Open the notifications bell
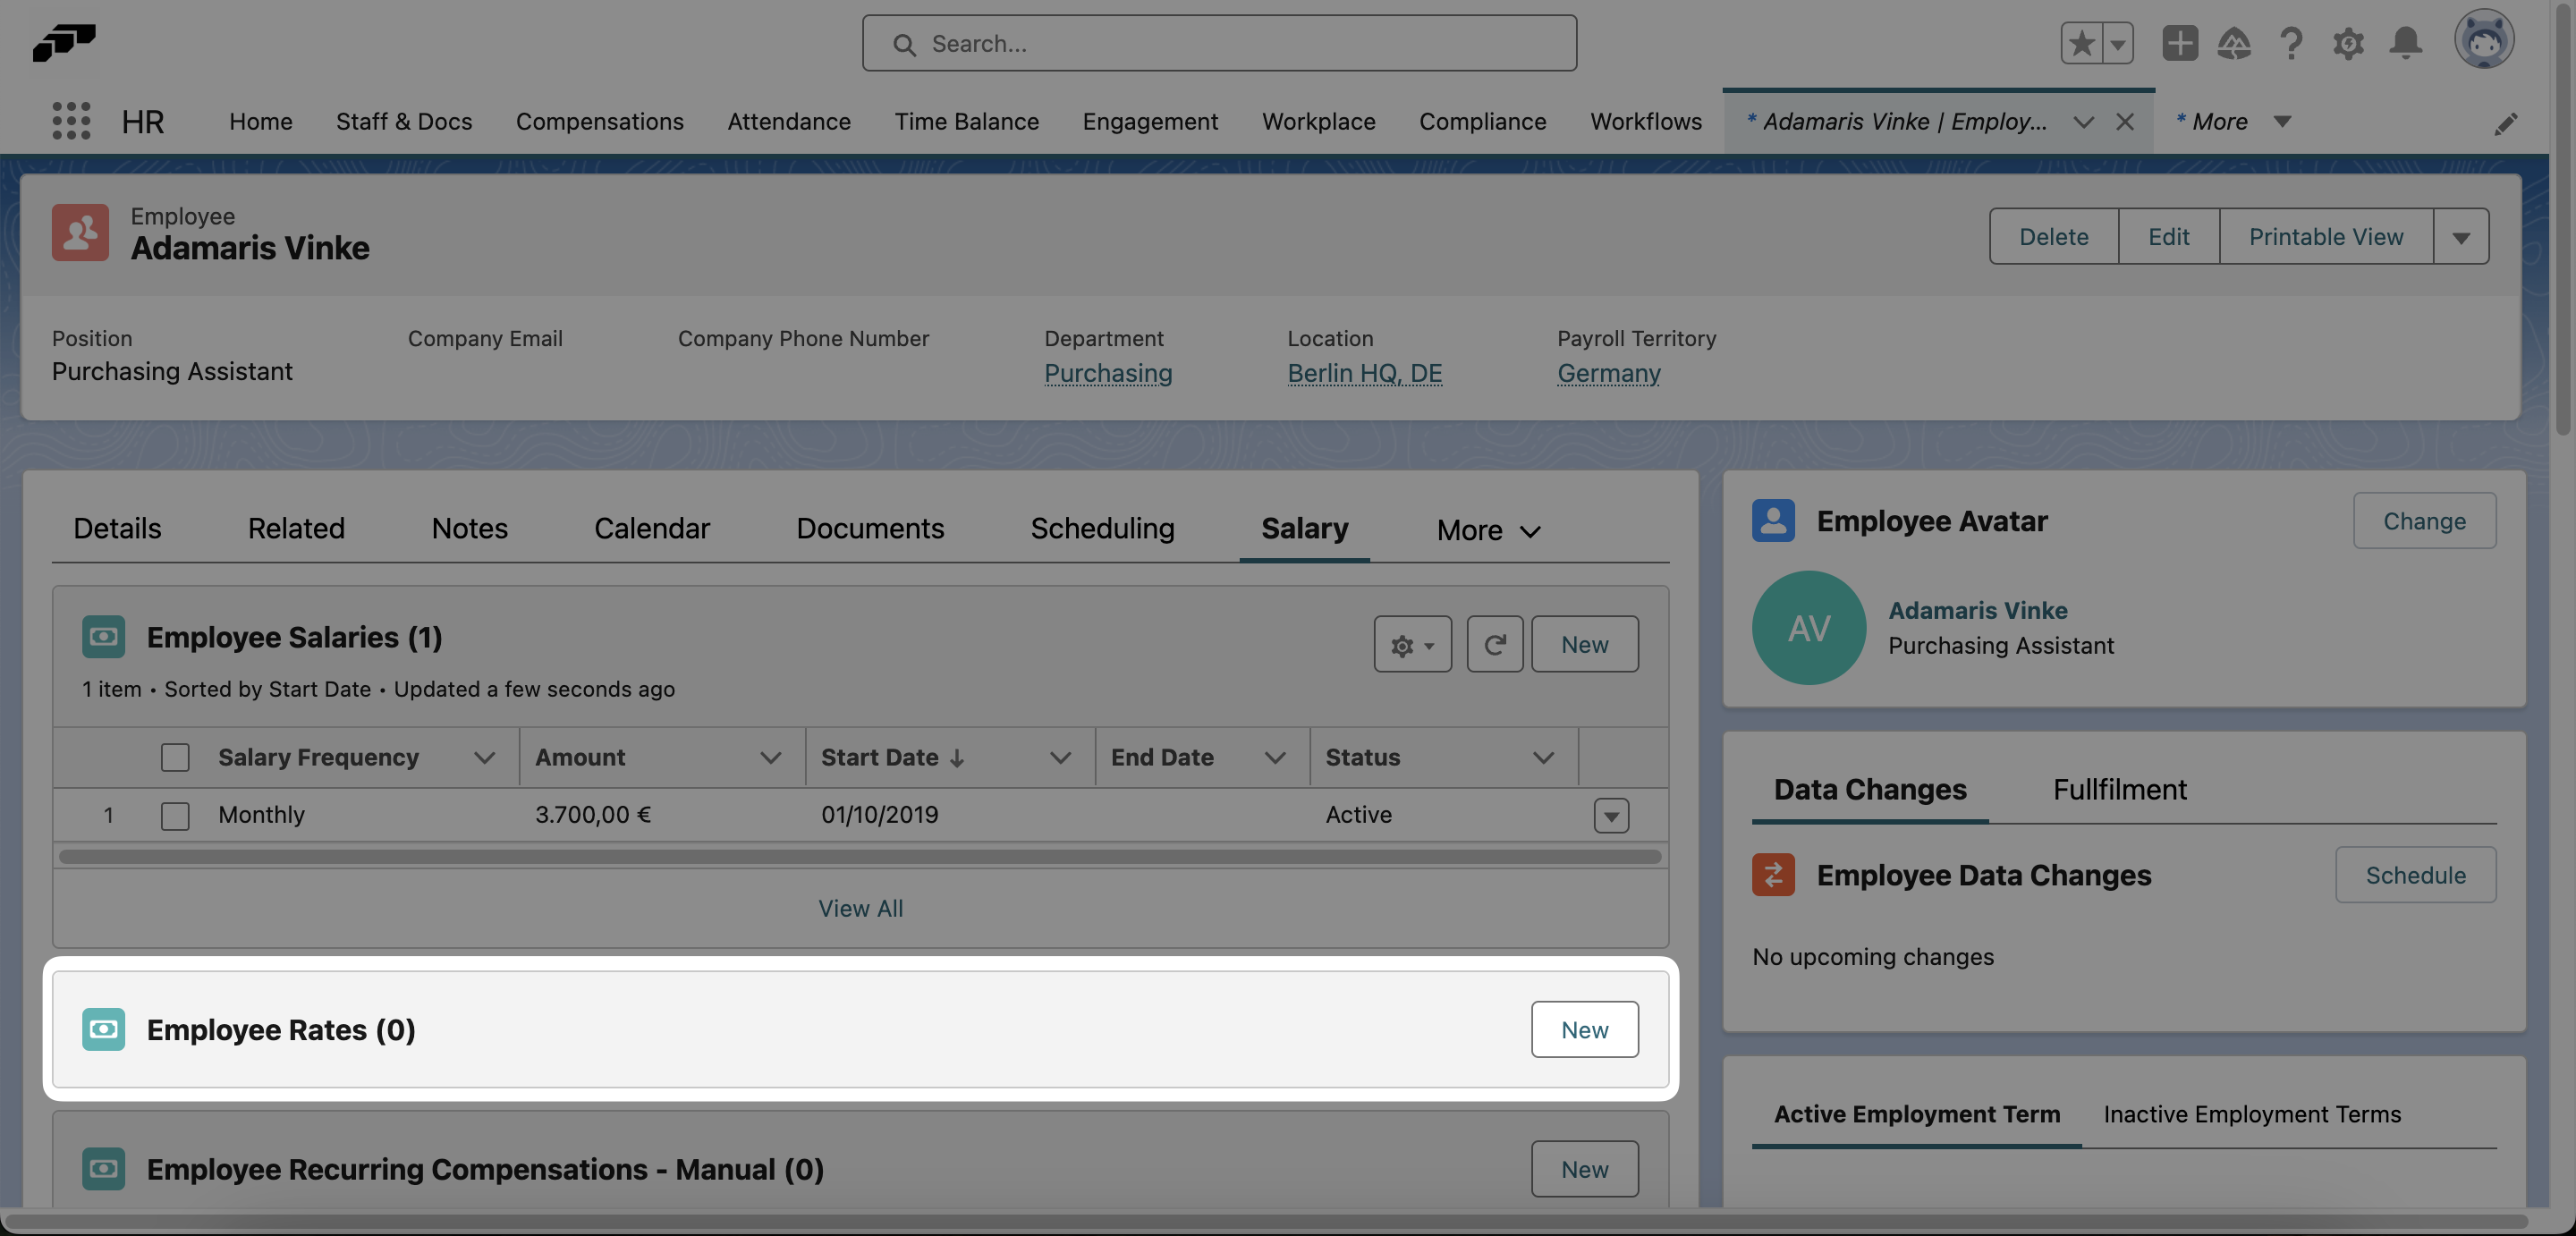Screen dimensions: 2576x1236 pos(2406,43)
